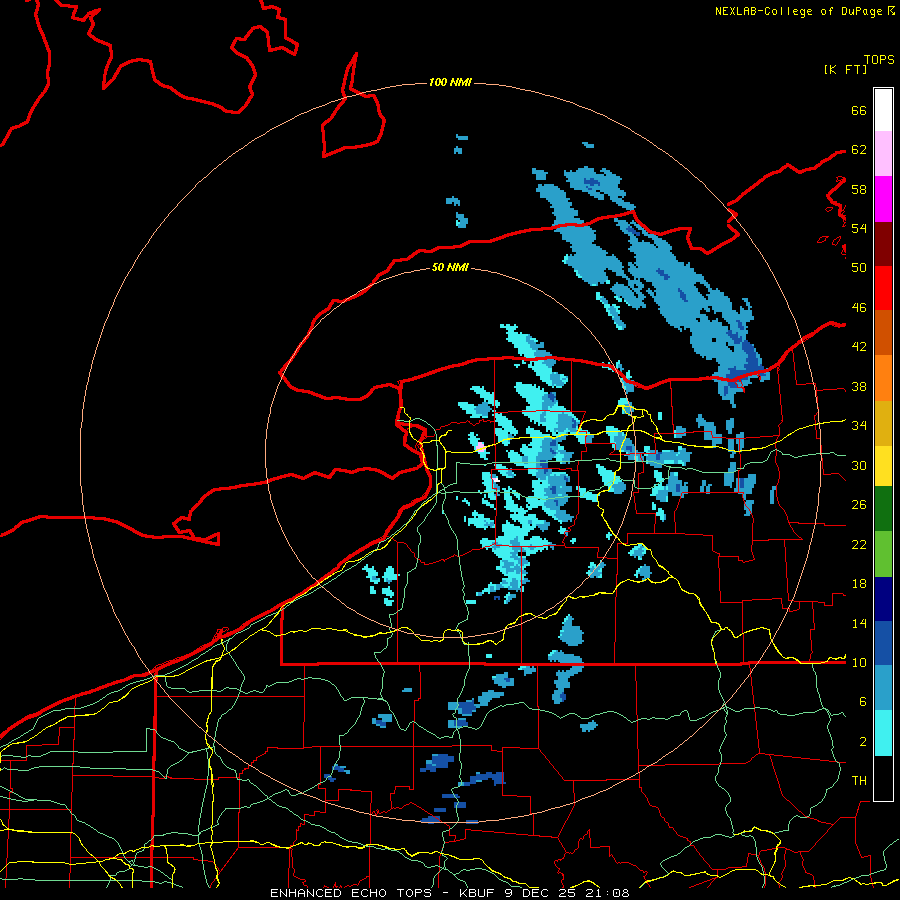
Task: Click the 26 legend value
Action: 859,505
